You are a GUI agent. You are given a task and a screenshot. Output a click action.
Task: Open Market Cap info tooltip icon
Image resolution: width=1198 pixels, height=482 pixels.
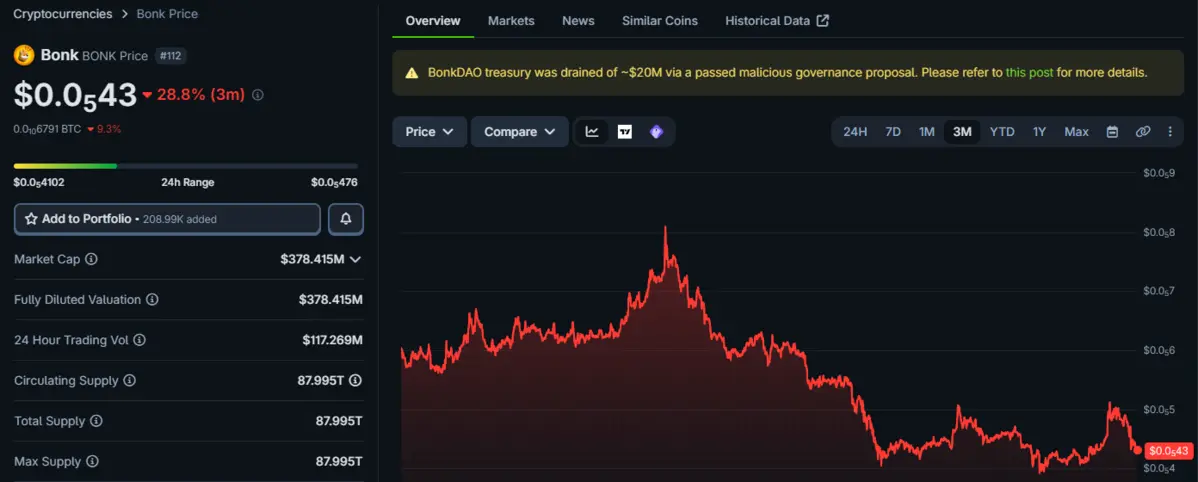tap(91, 259)
